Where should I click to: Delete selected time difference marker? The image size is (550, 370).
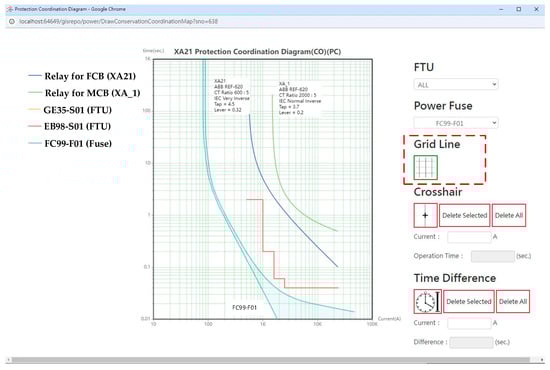469,301
